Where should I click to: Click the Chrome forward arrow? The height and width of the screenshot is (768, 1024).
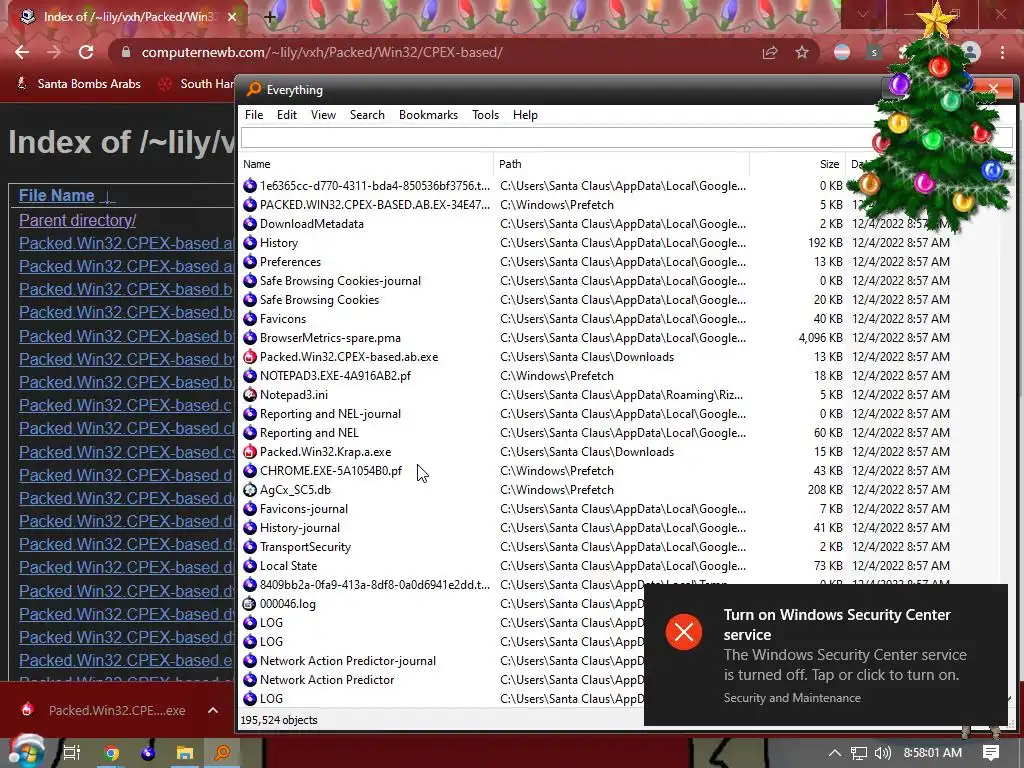pyautogui.click(x=54, y=52)
